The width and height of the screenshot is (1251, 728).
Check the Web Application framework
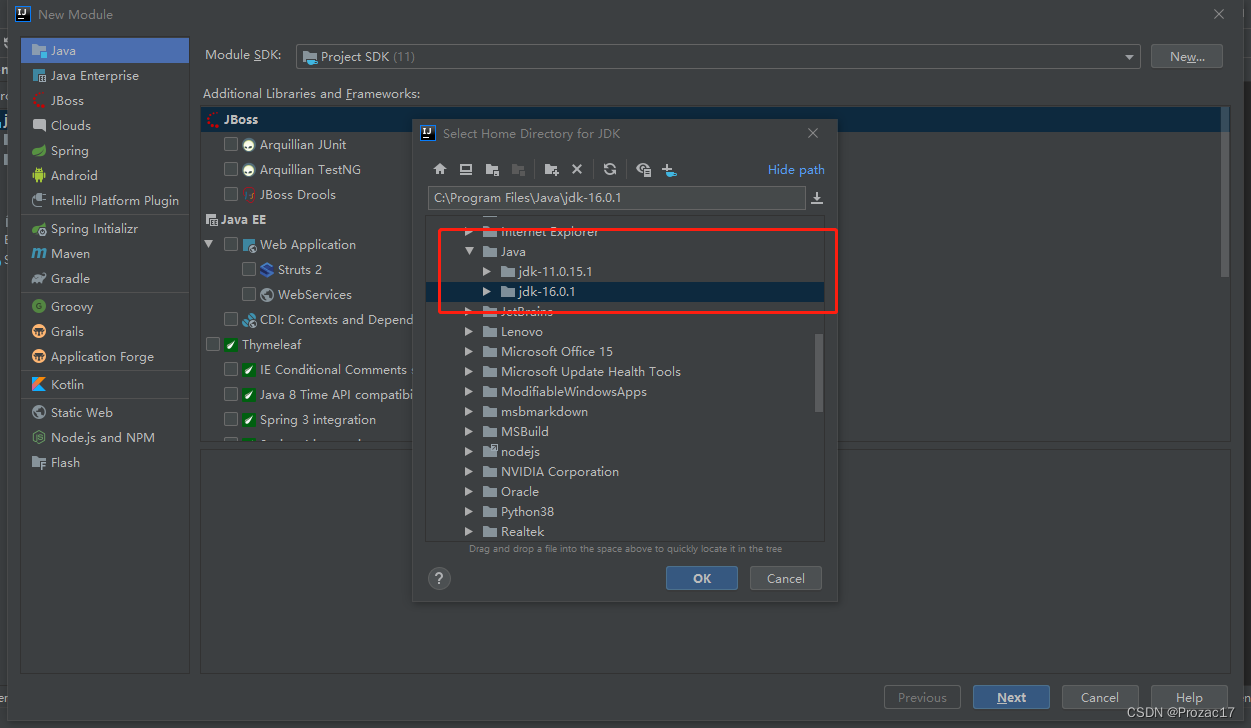231,244
